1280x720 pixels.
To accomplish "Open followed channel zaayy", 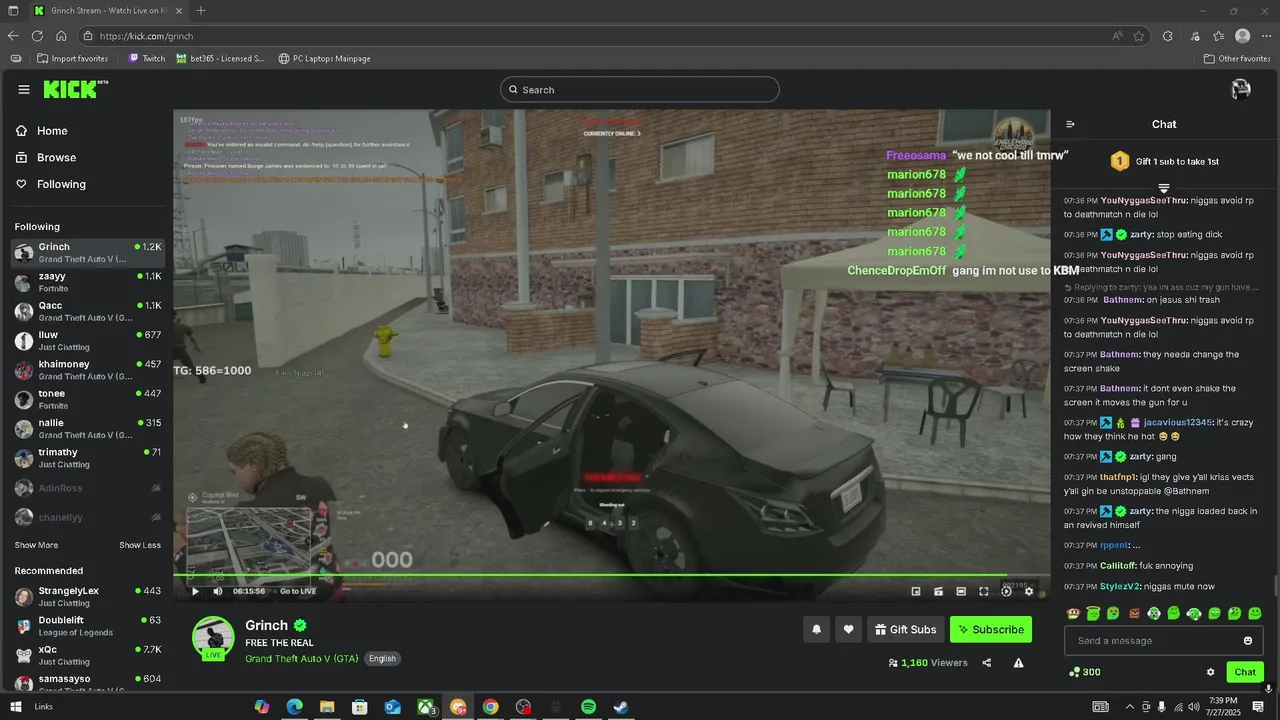I will 88,282.
